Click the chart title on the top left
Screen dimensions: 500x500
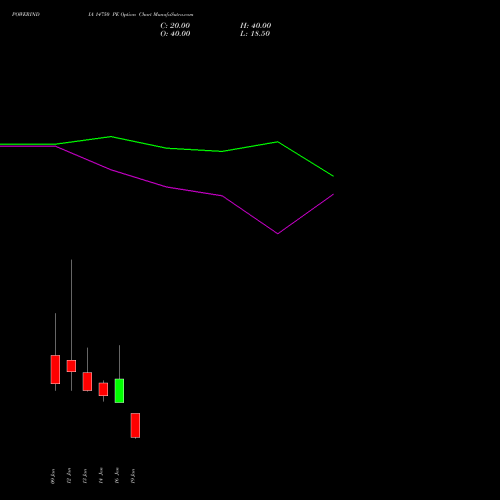point(26,14)
